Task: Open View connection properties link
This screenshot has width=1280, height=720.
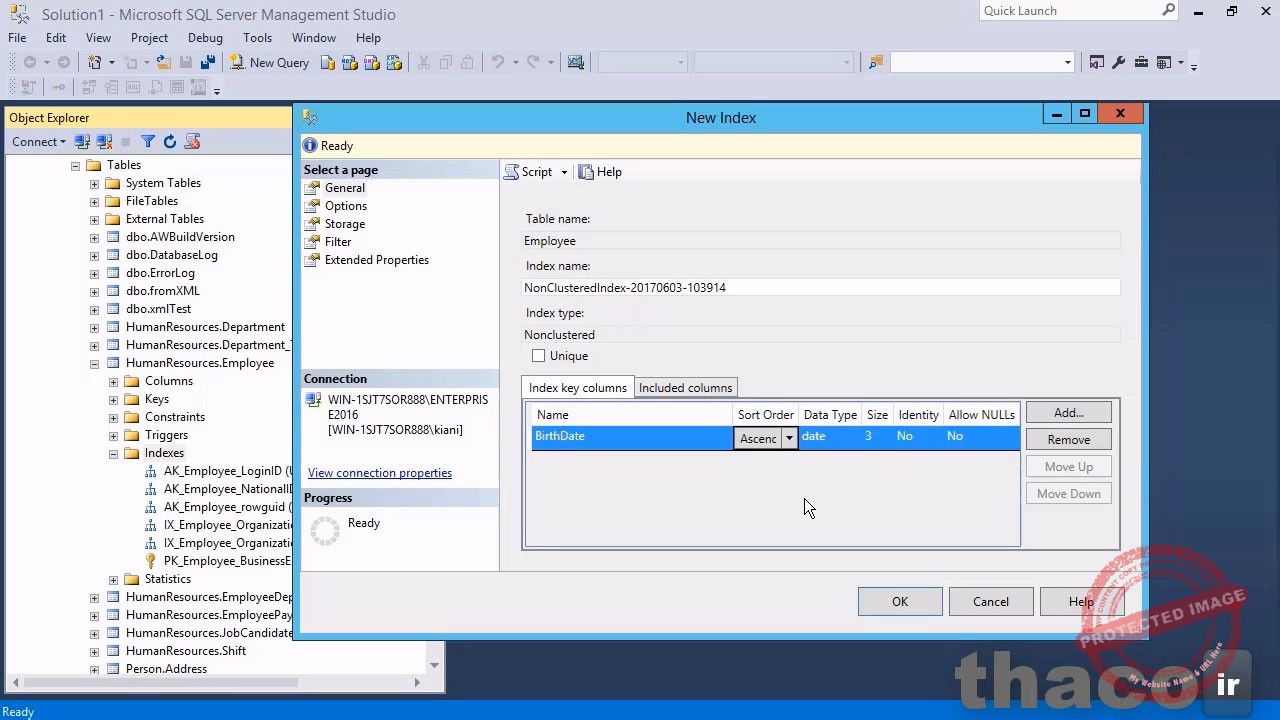Action: tap(380, 473)
